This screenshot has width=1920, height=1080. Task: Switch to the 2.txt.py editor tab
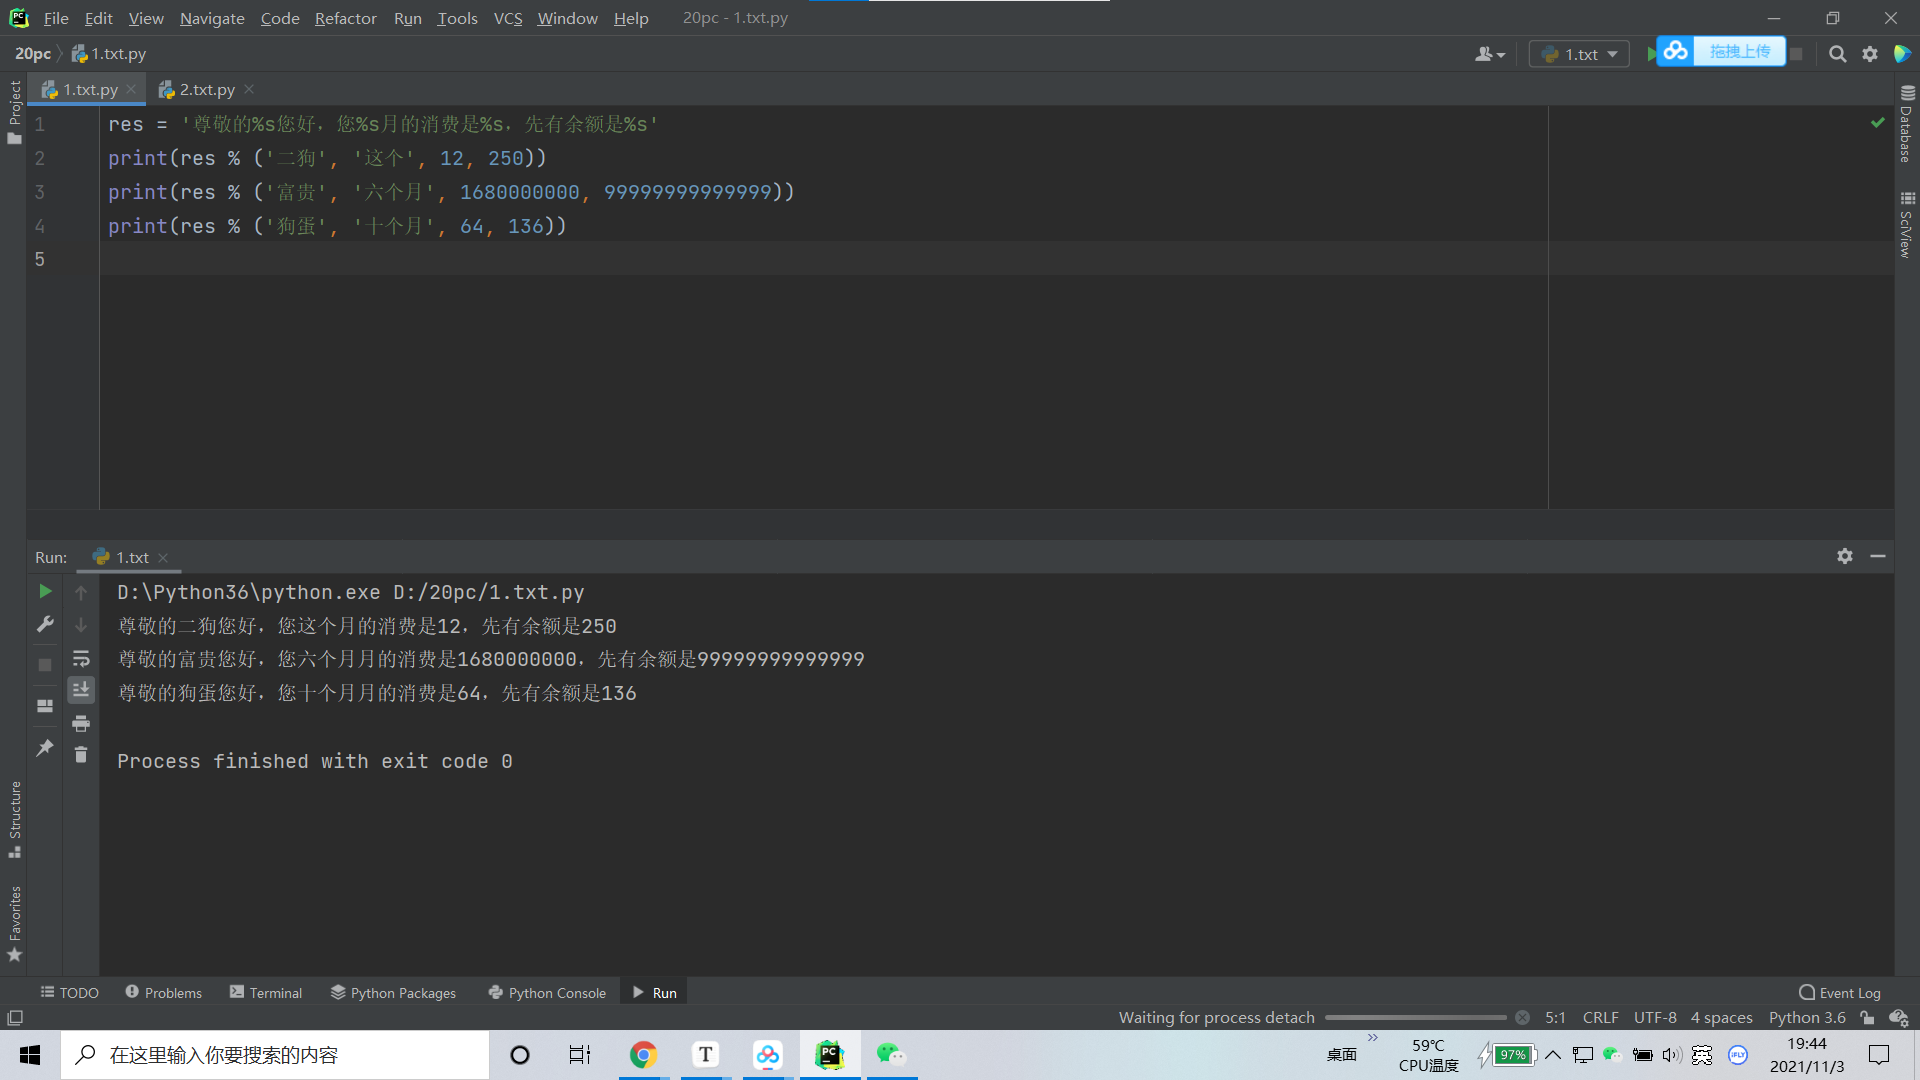point(207,90)
